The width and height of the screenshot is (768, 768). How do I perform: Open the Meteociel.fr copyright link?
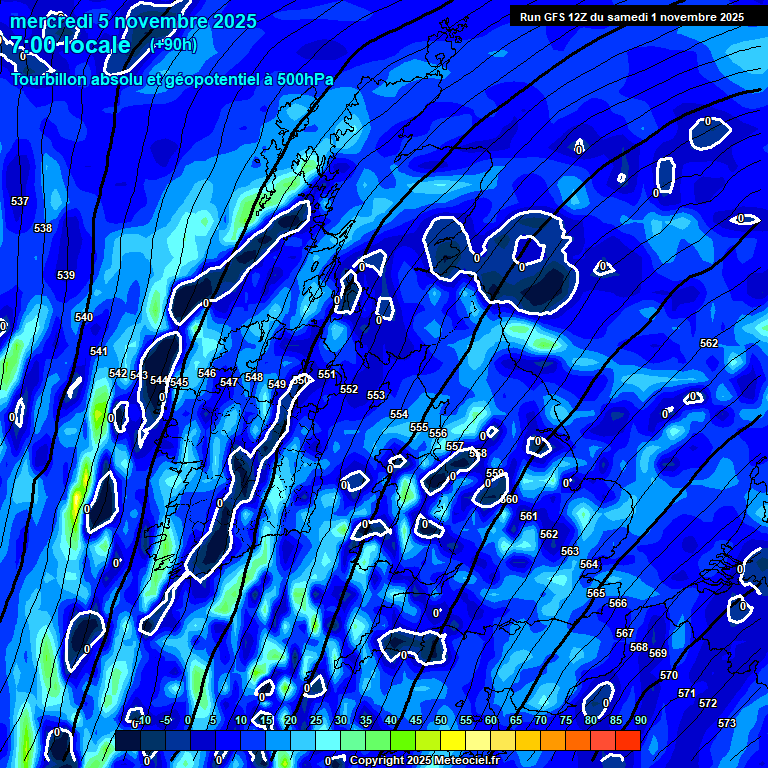[x=424, y=760]
